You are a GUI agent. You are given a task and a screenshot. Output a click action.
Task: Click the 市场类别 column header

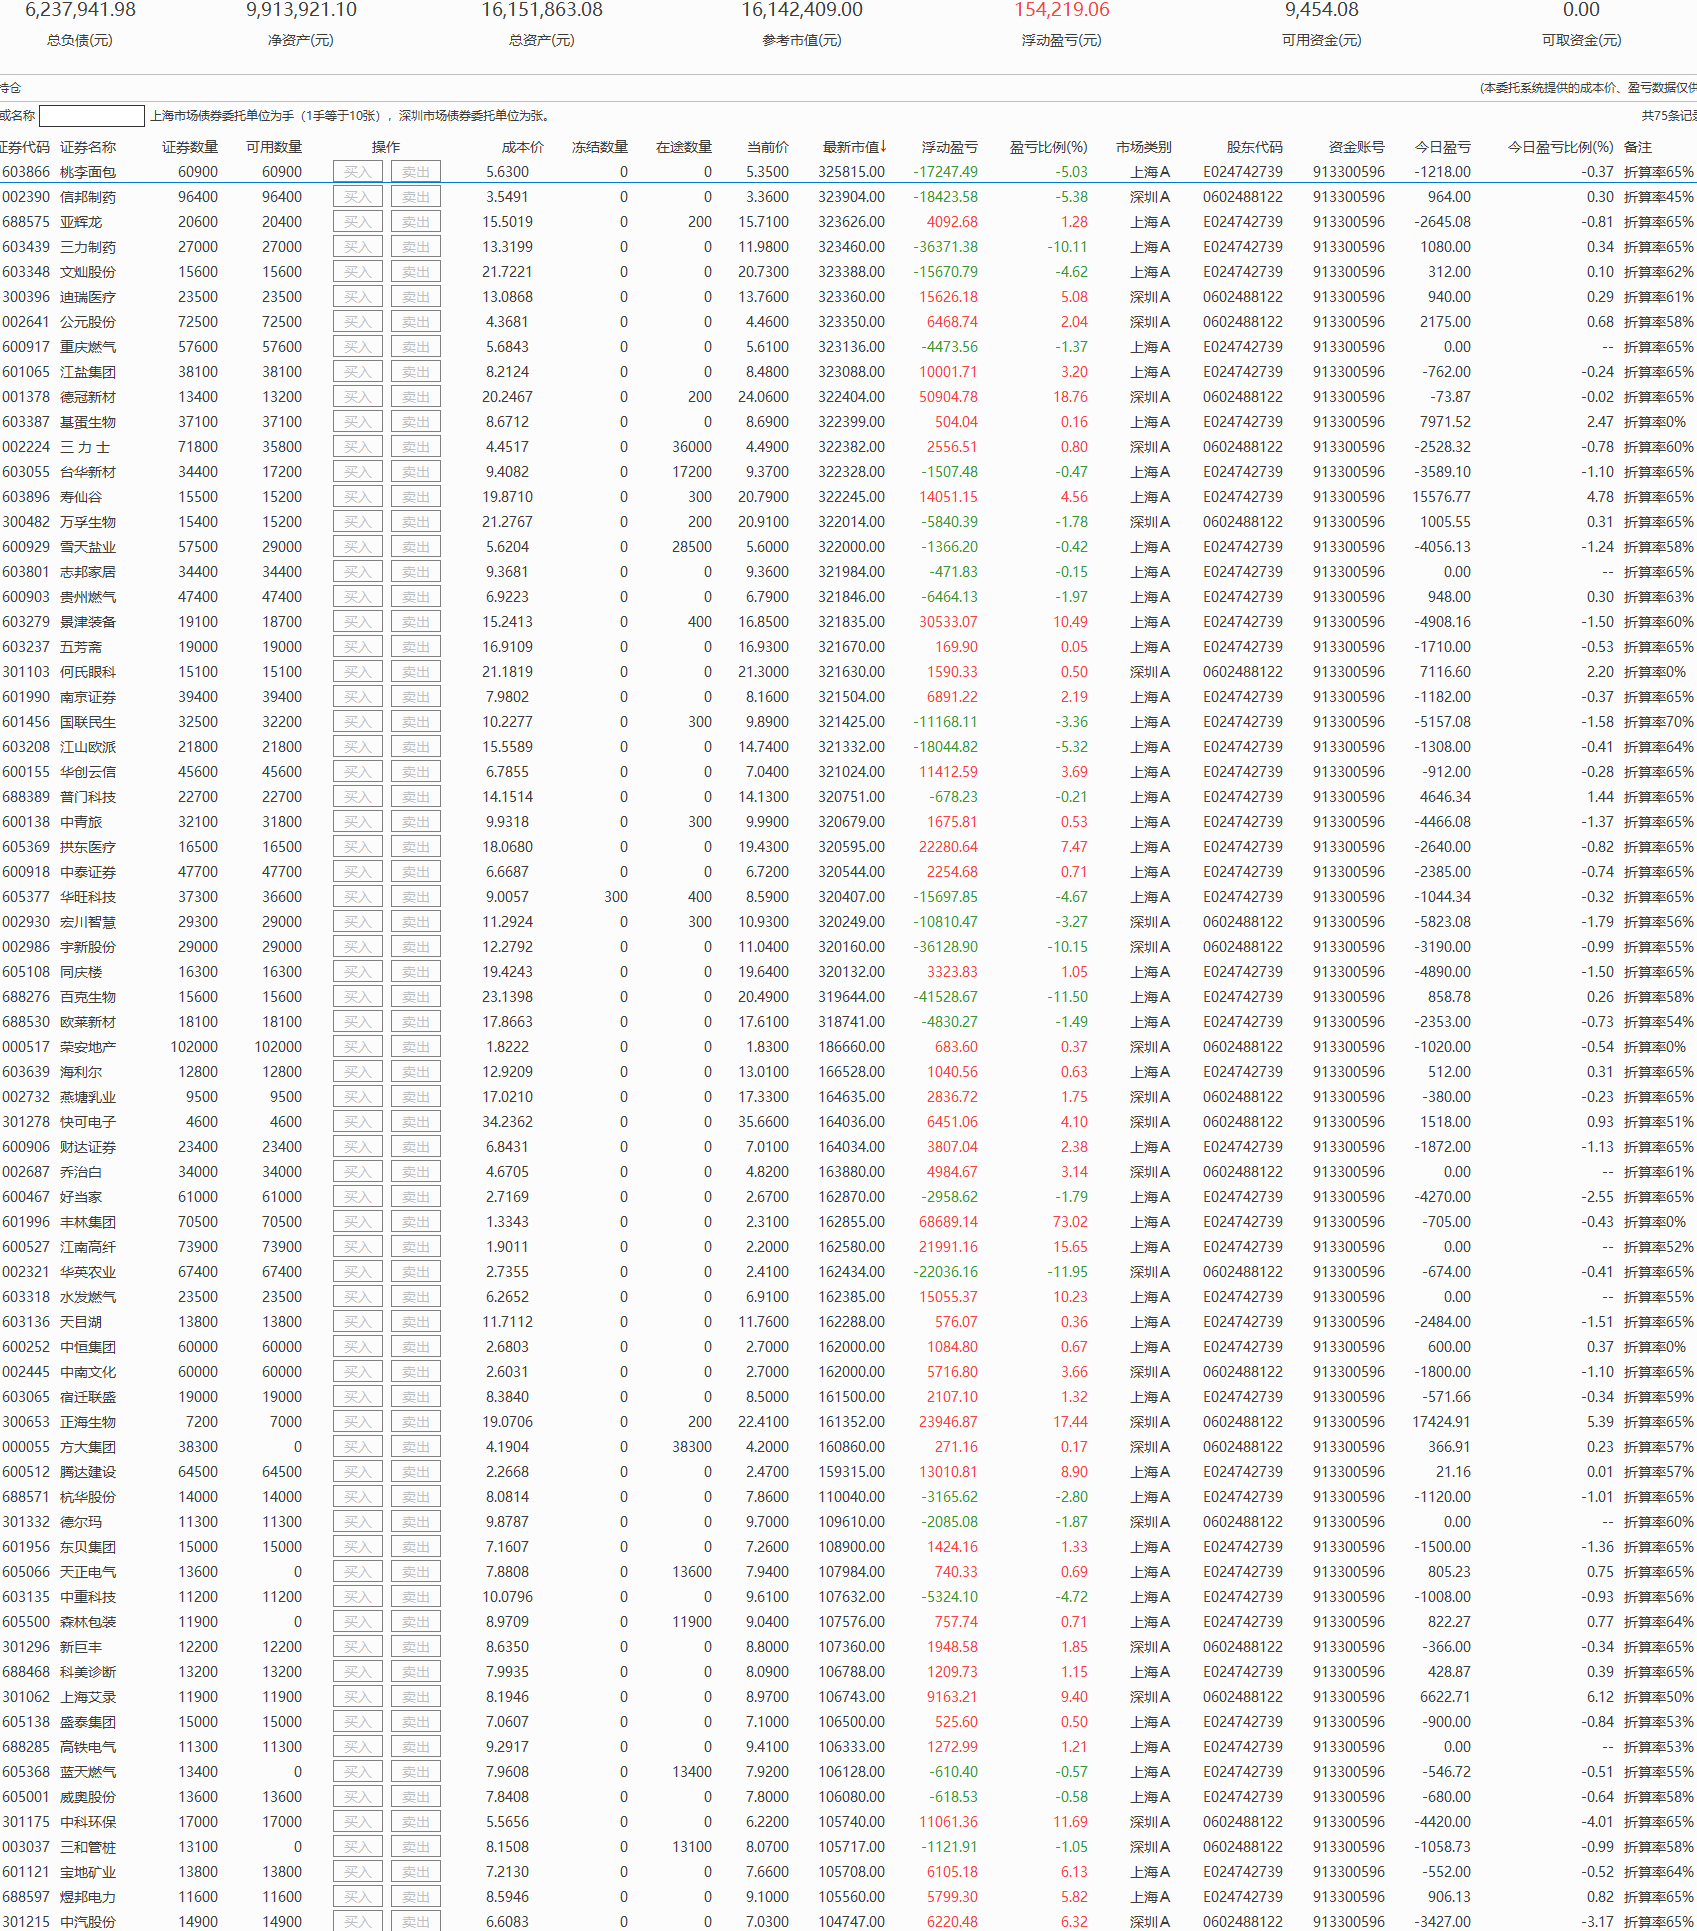click(1144, 147)
